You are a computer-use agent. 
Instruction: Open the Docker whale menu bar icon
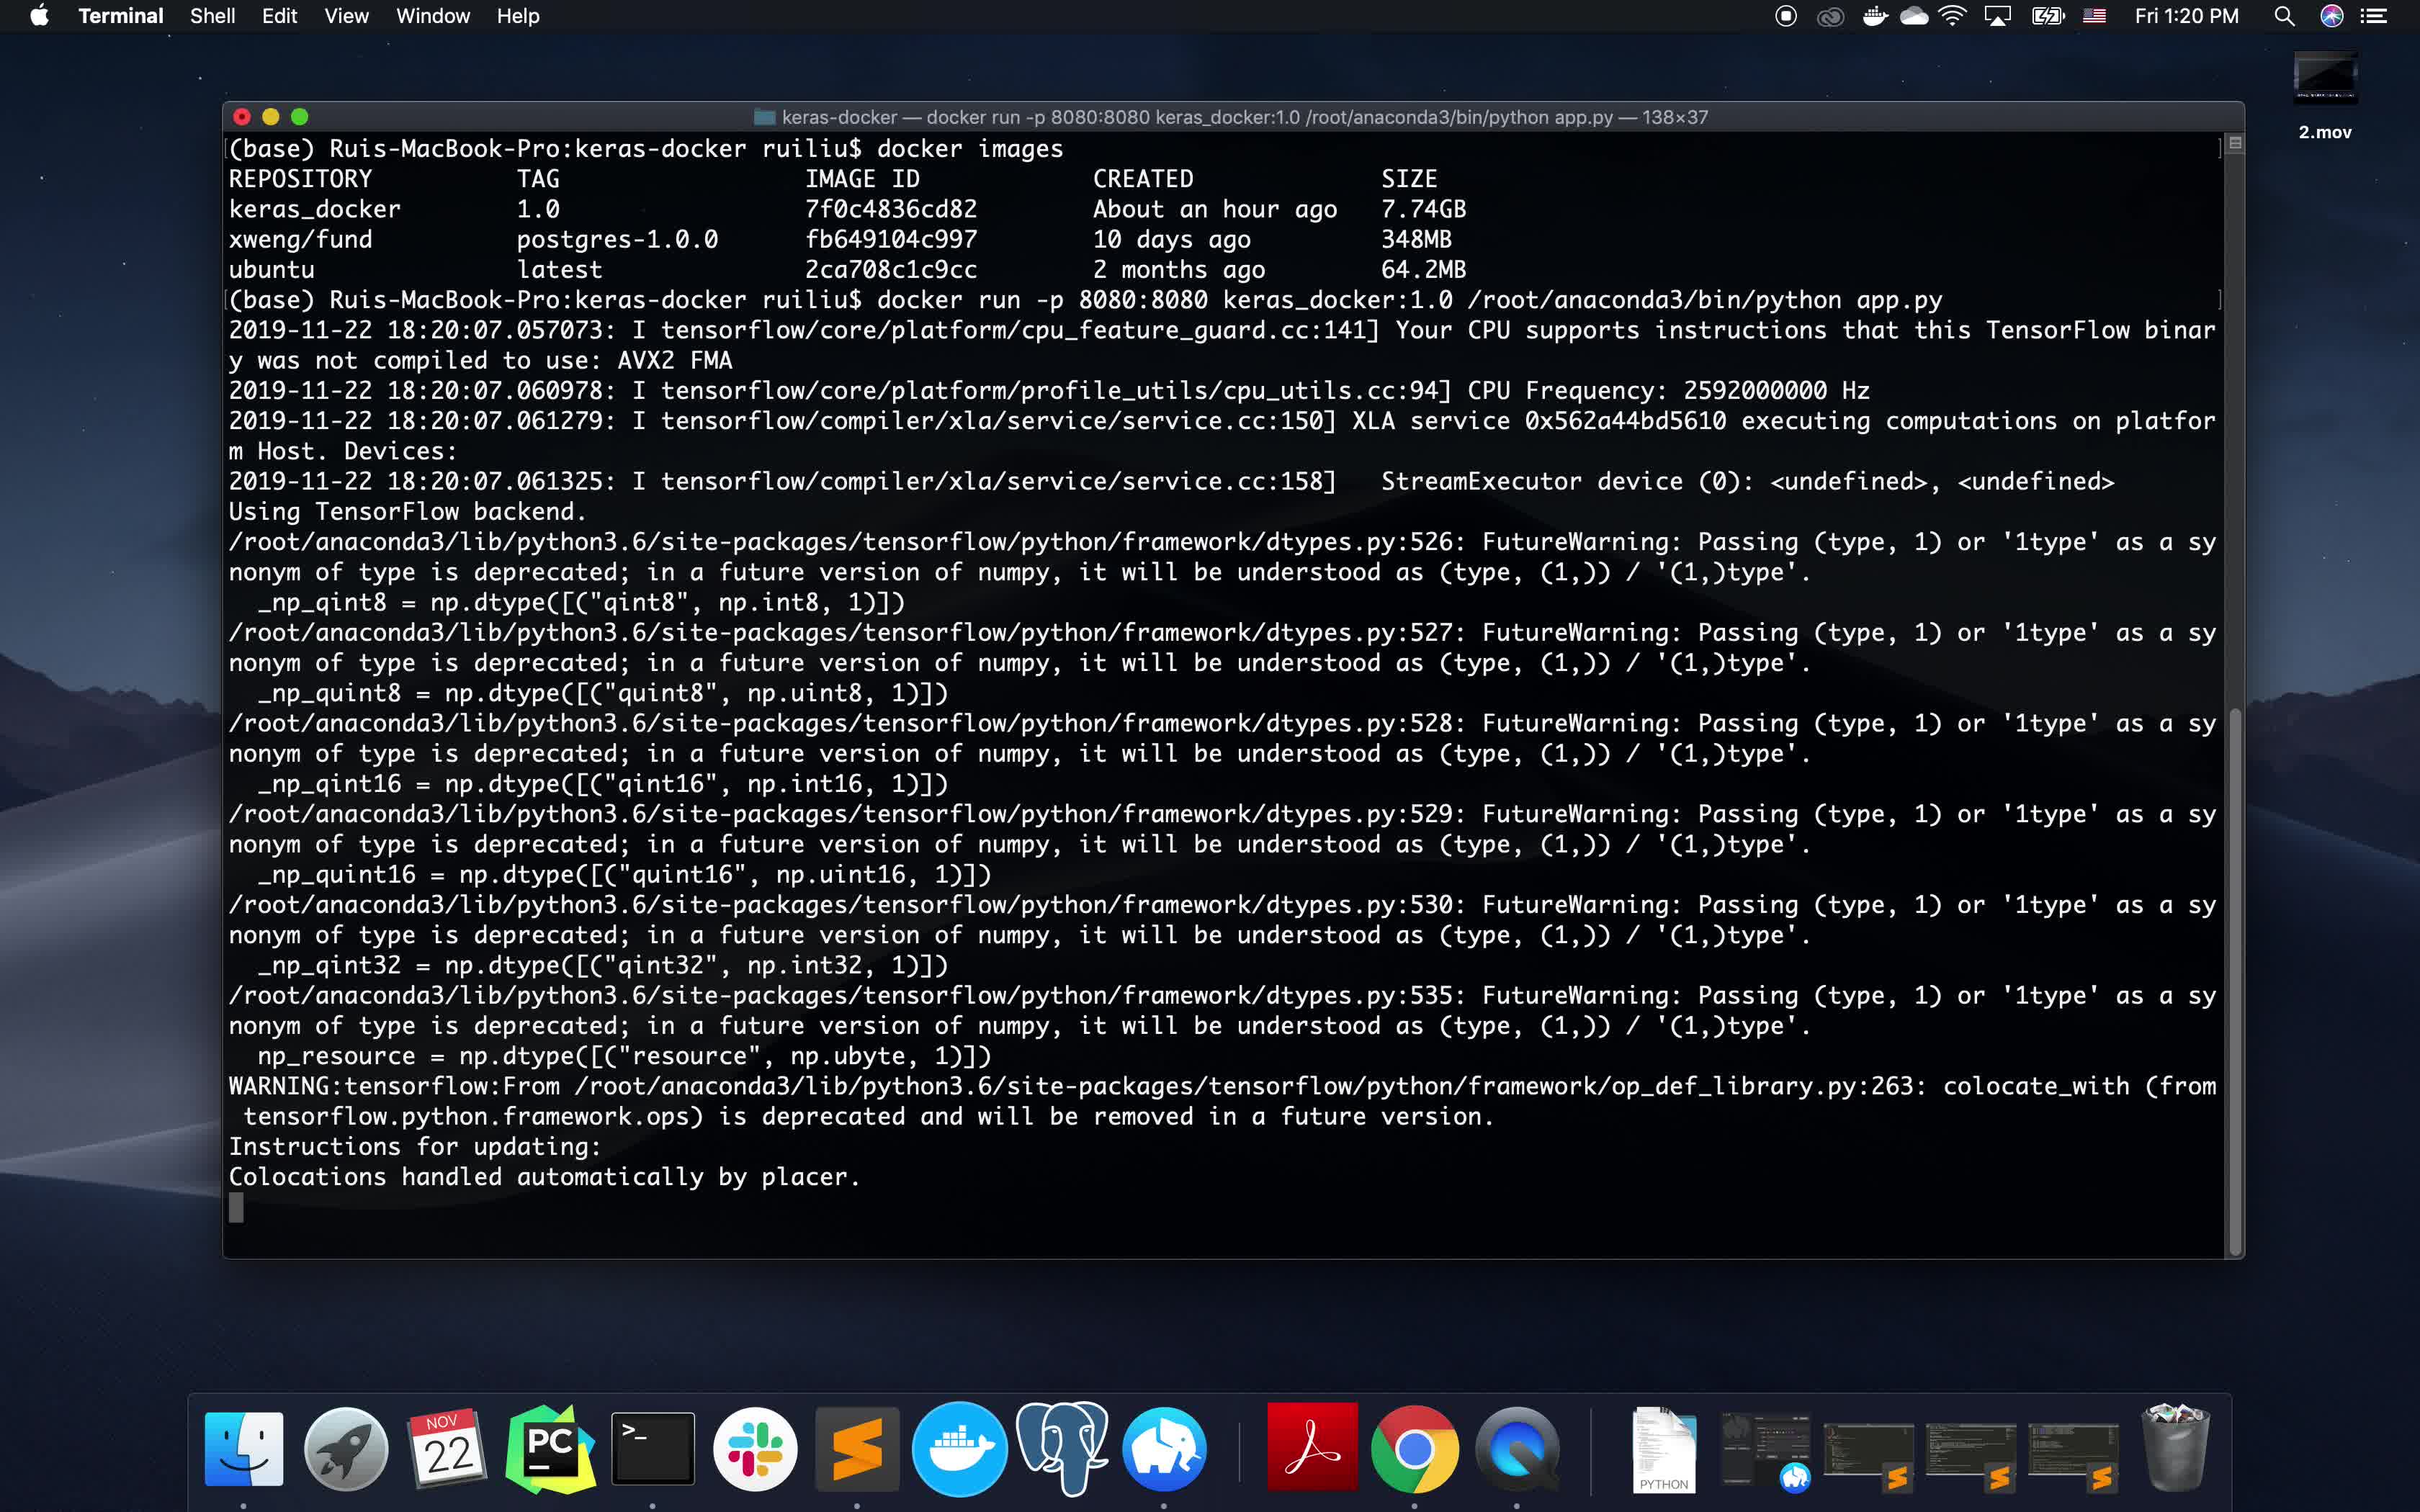pyautogui.click(x=1875, y=16)
